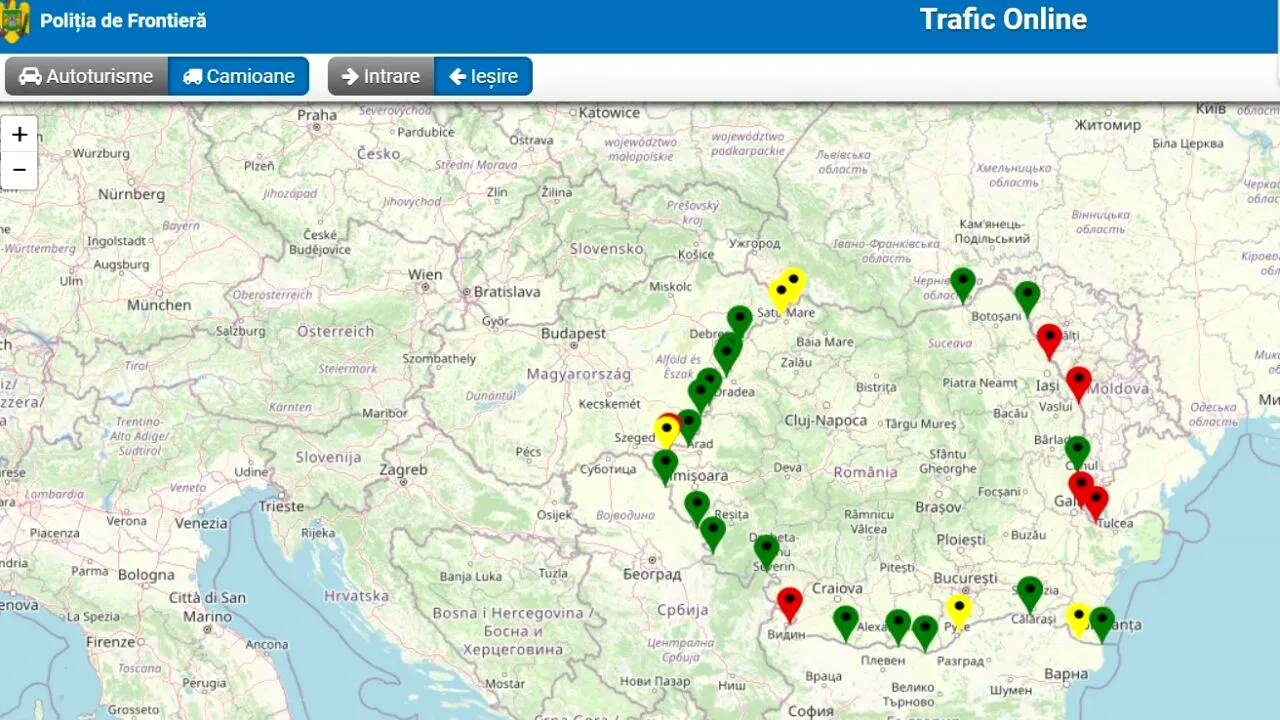Image resolution: width=1280 pixels, height=720 pixels.
Task: Switch to the Autoturisme tab
Action: coord(86,75)
